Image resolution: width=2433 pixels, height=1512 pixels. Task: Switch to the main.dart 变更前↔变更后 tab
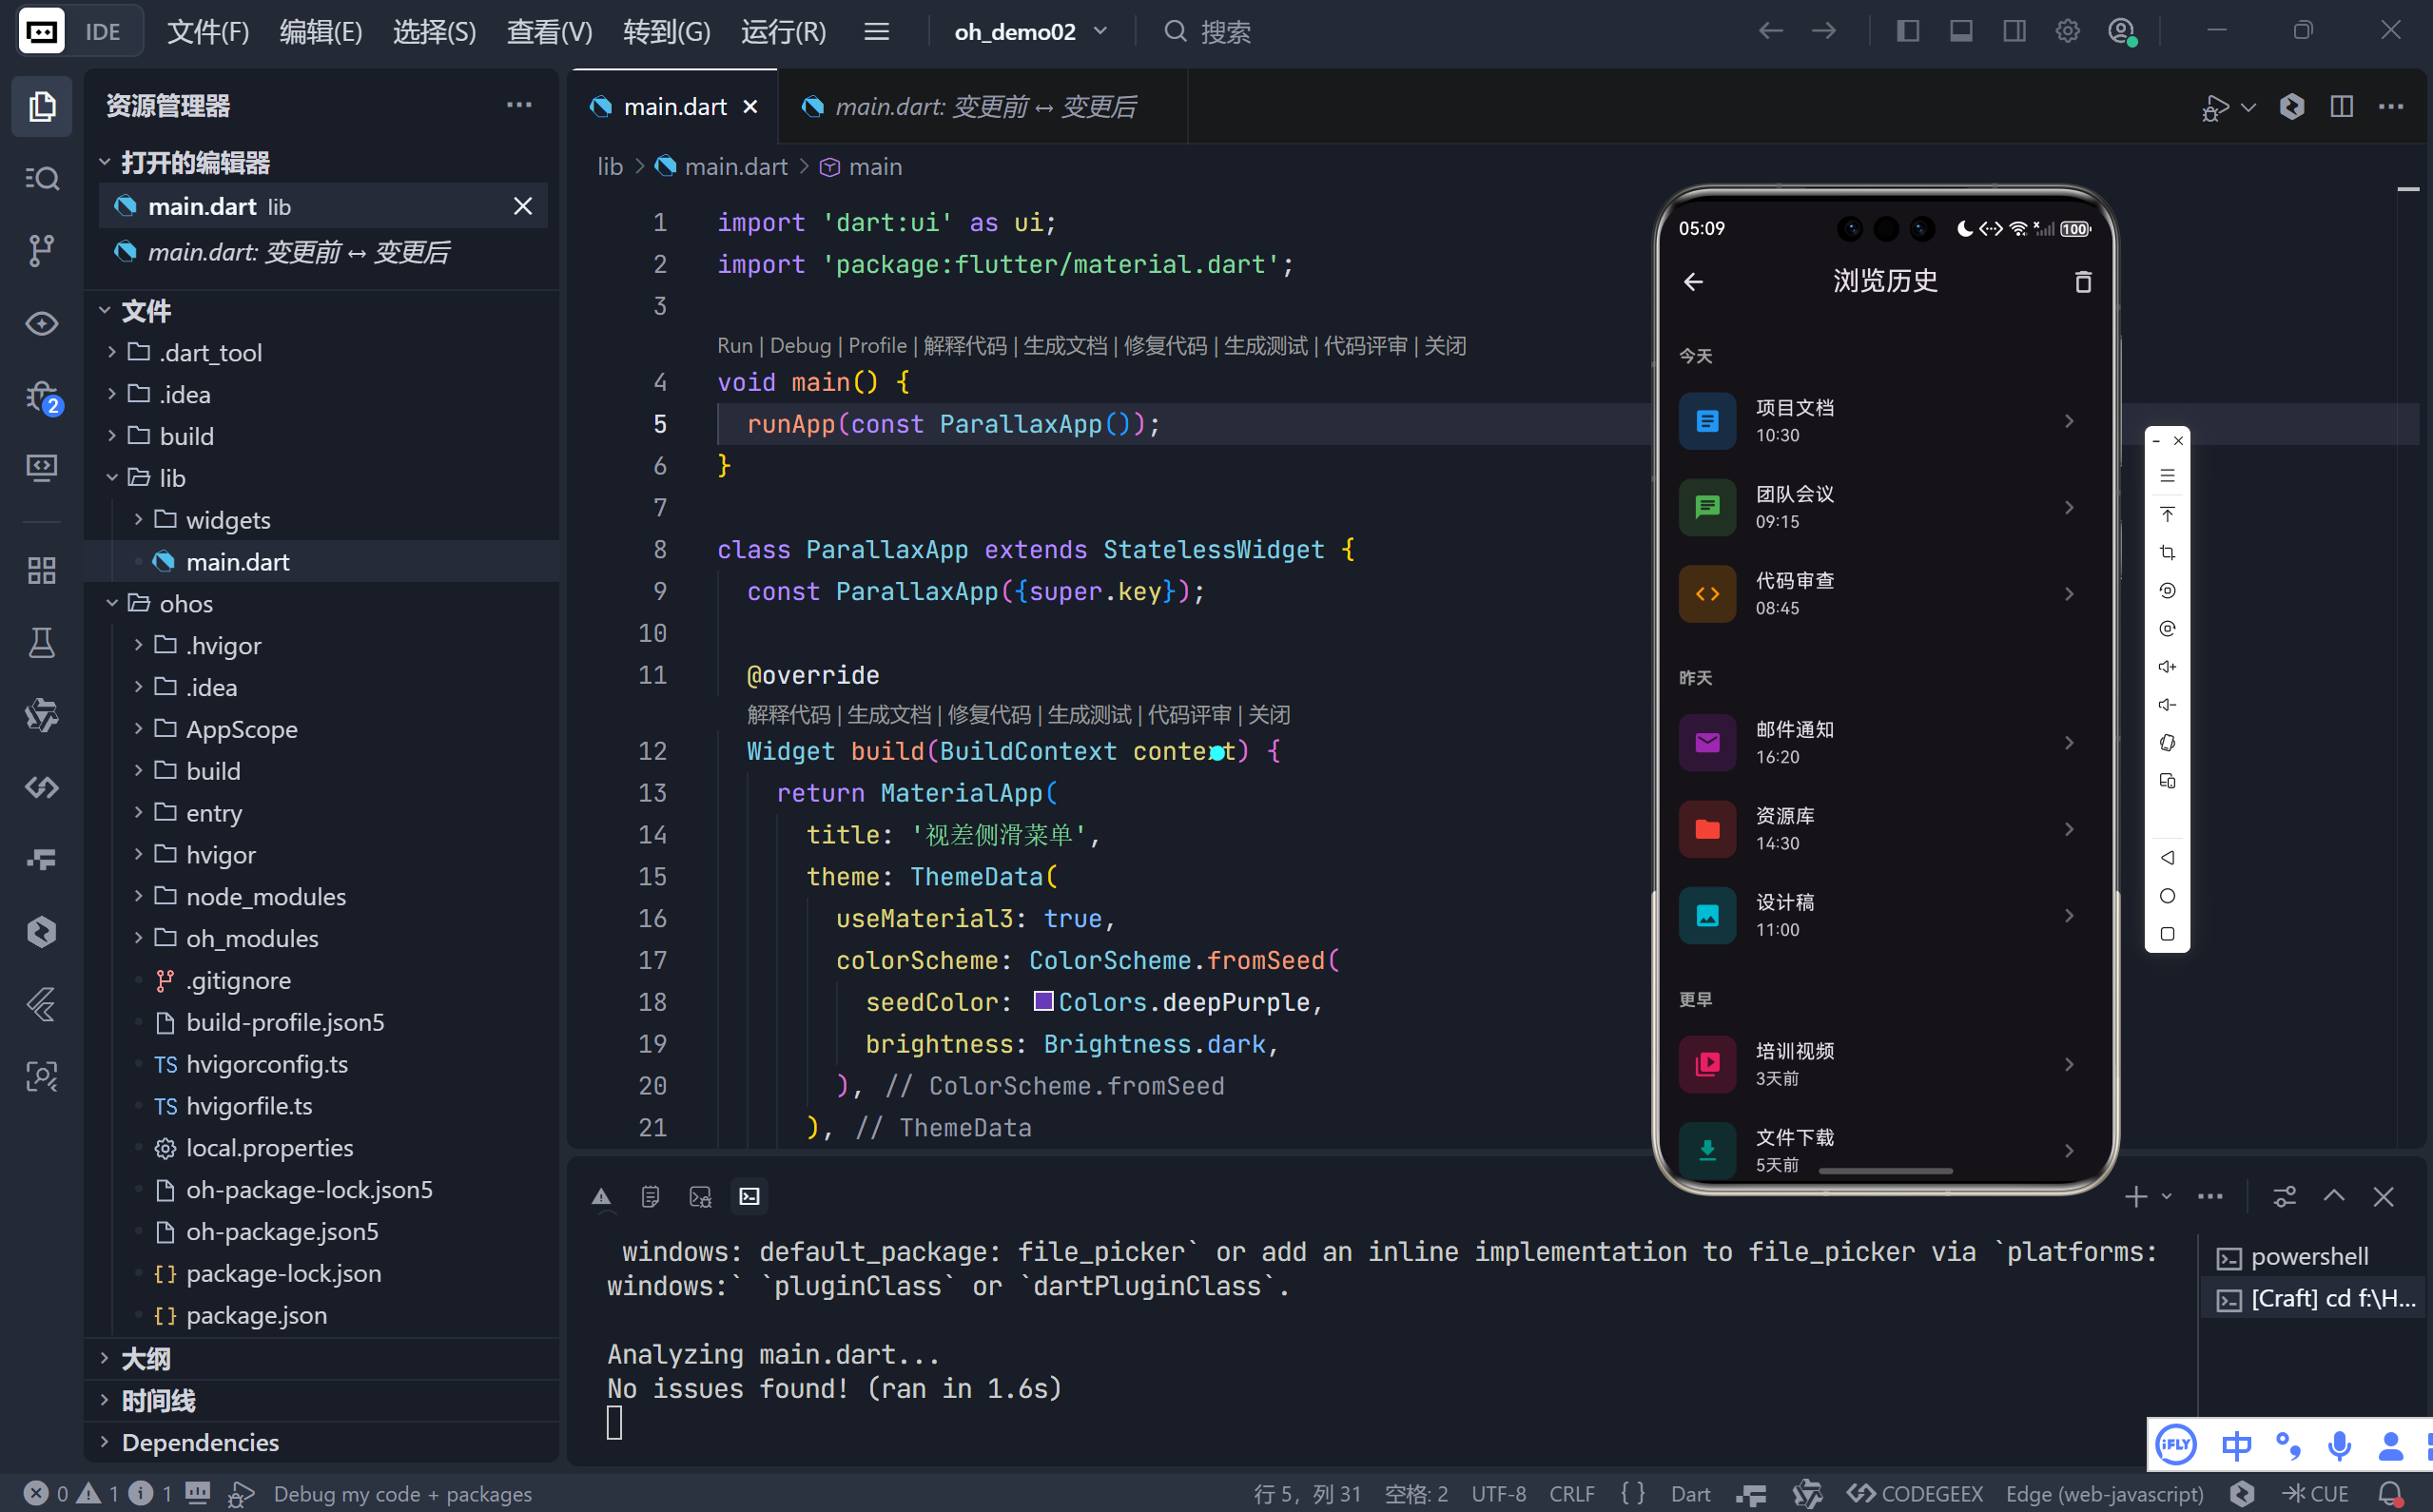tap(983, 106)
